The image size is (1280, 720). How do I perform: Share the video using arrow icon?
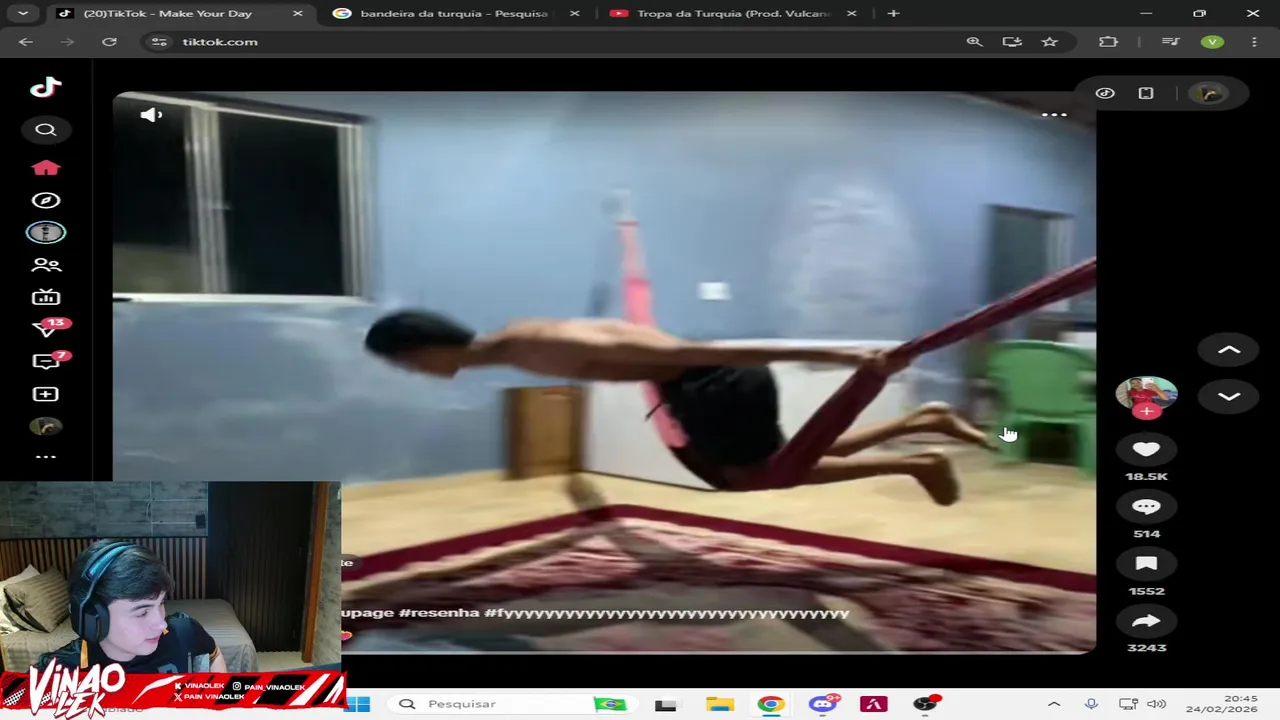[1146, 621]
